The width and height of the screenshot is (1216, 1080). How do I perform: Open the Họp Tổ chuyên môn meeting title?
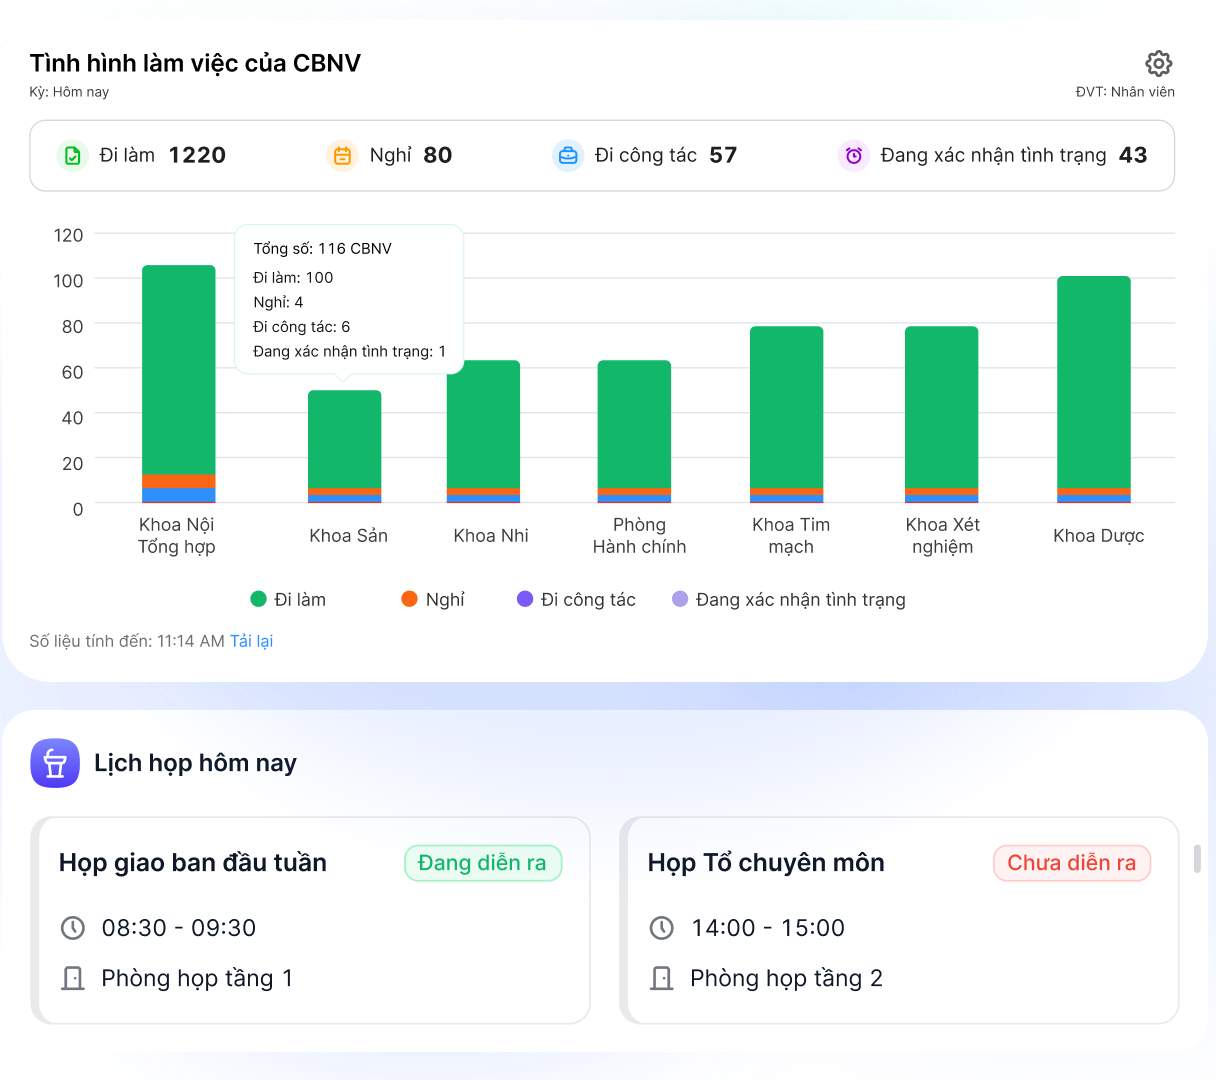click(x=766, y=863)
